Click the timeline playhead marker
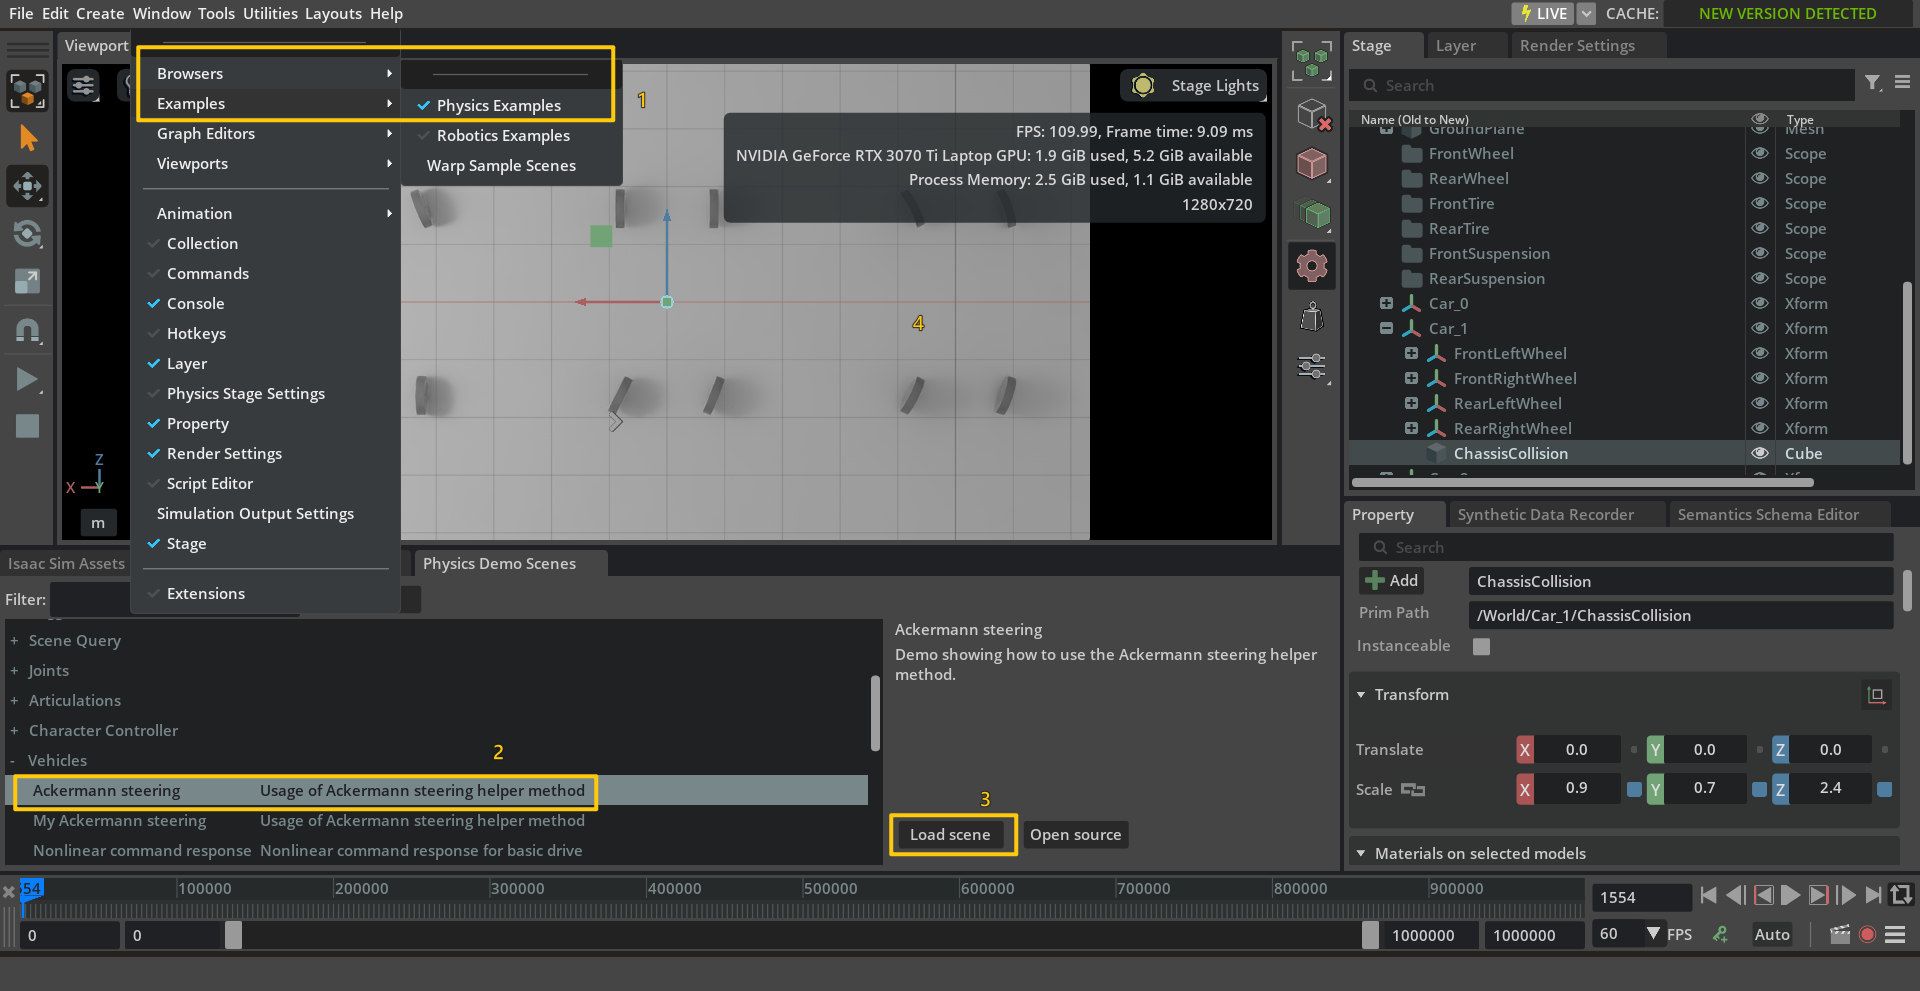Viewport: 1920px width, 991px height. 30,890
